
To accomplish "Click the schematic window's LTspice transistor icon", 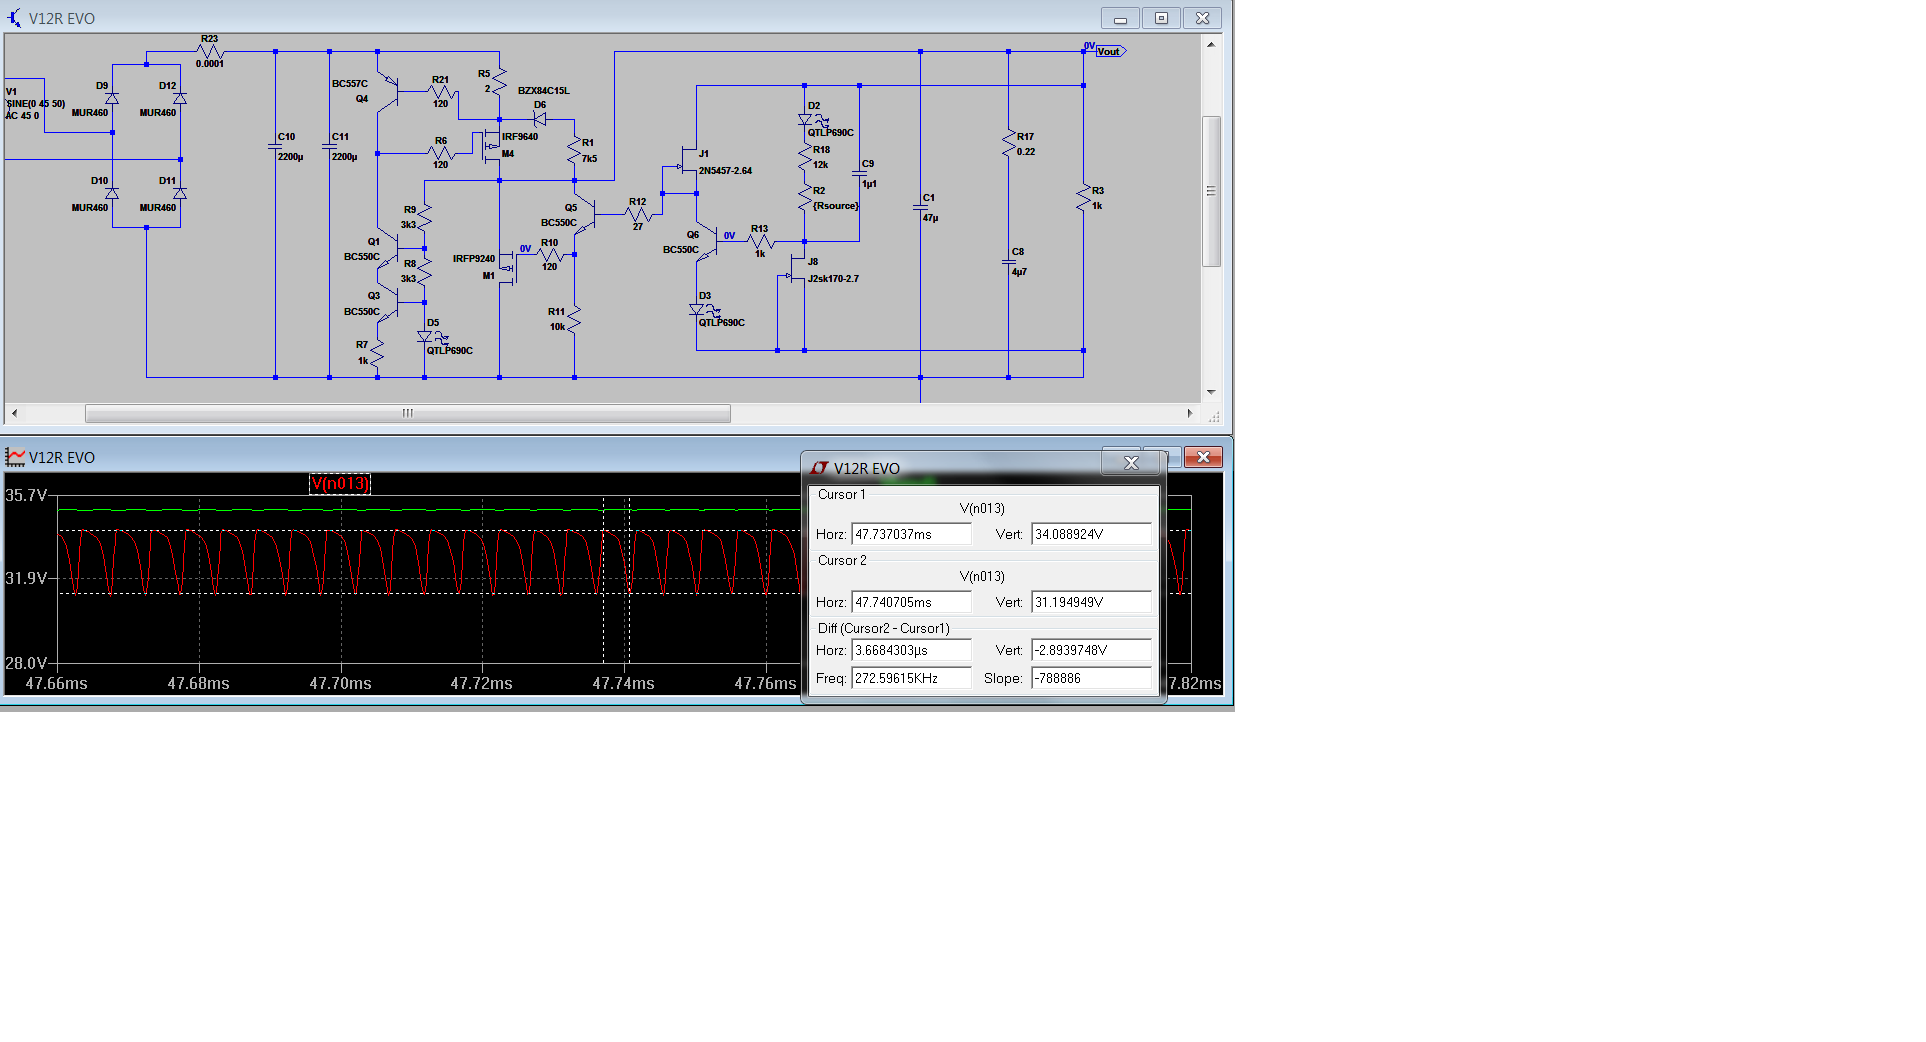I will [x=14, y=18].
